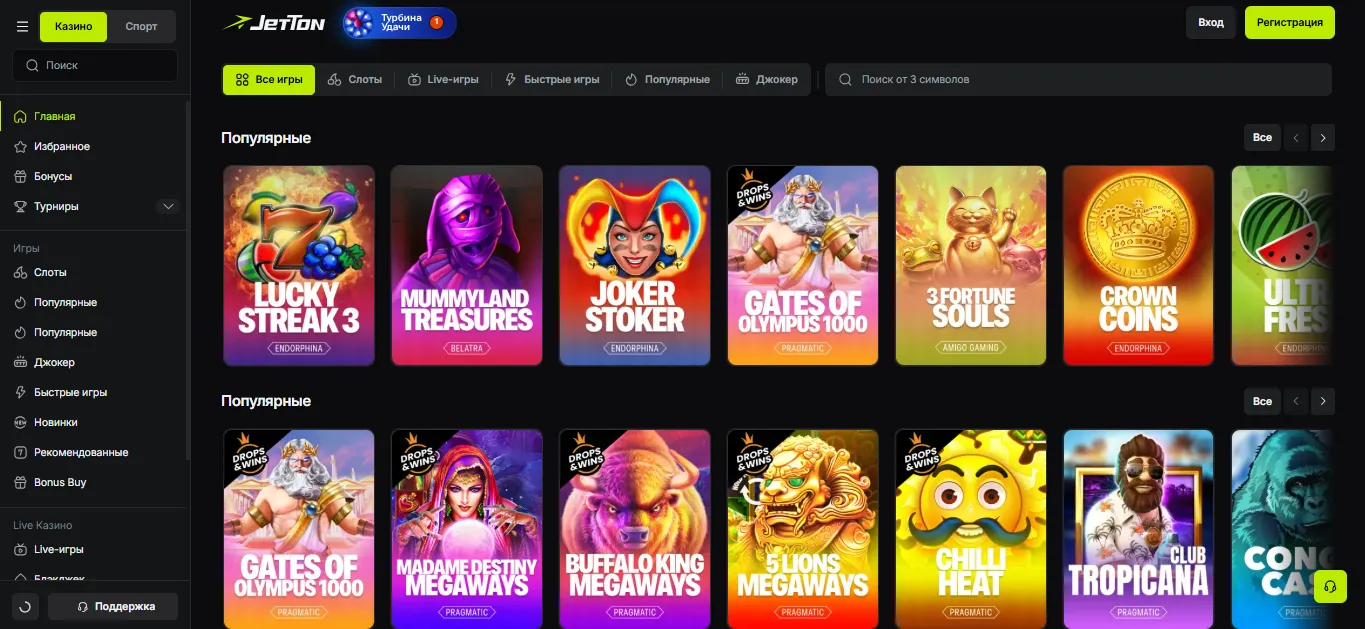This screenshot has height=629, width=1365.
Task: Expand the Турниры chevron
Action: click(168, 206)
